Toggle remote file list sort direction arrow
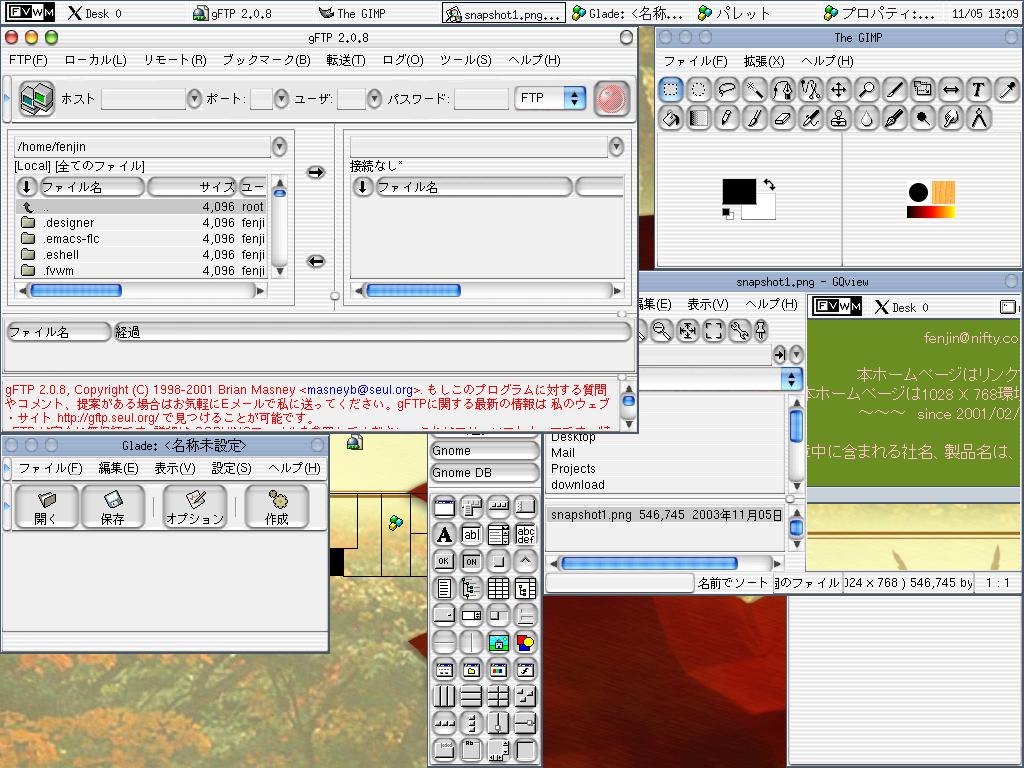Screen dimensions: 1024x768 pyautogui.click(x=362, y=187)
